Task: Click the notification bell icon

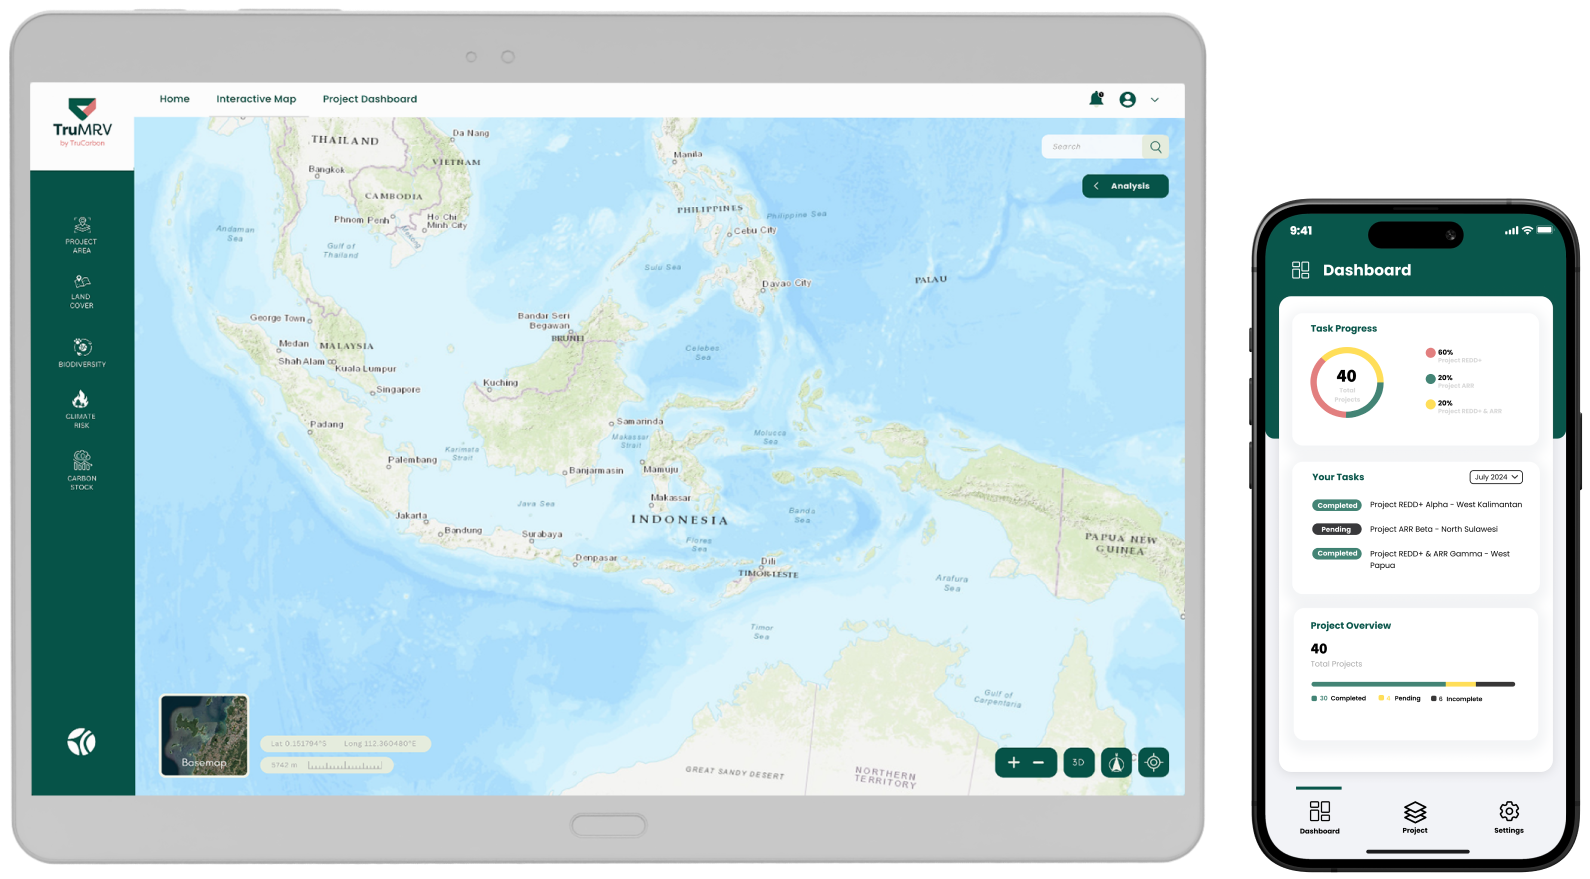Action: click(x=1096, y=99)
